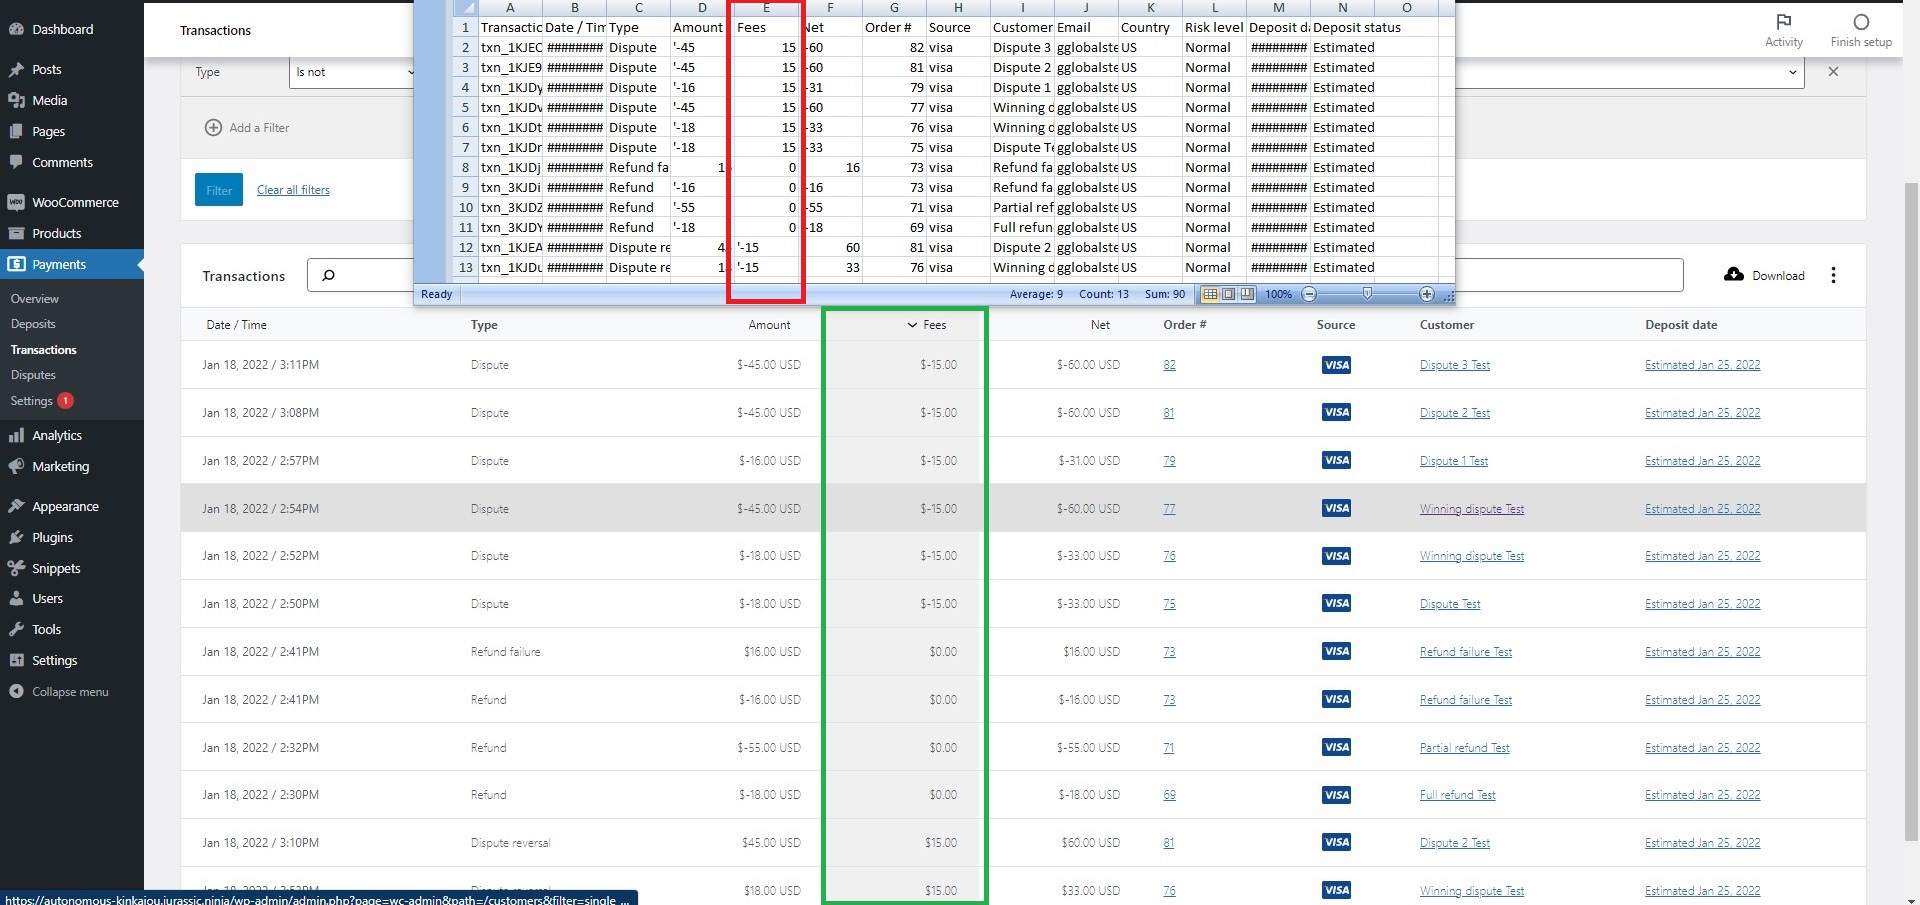The height and width of the screenshot is (905, 1920).
Task: Enable Page Break Preview in Excel status bar
Action: (x=1245, y=293)
